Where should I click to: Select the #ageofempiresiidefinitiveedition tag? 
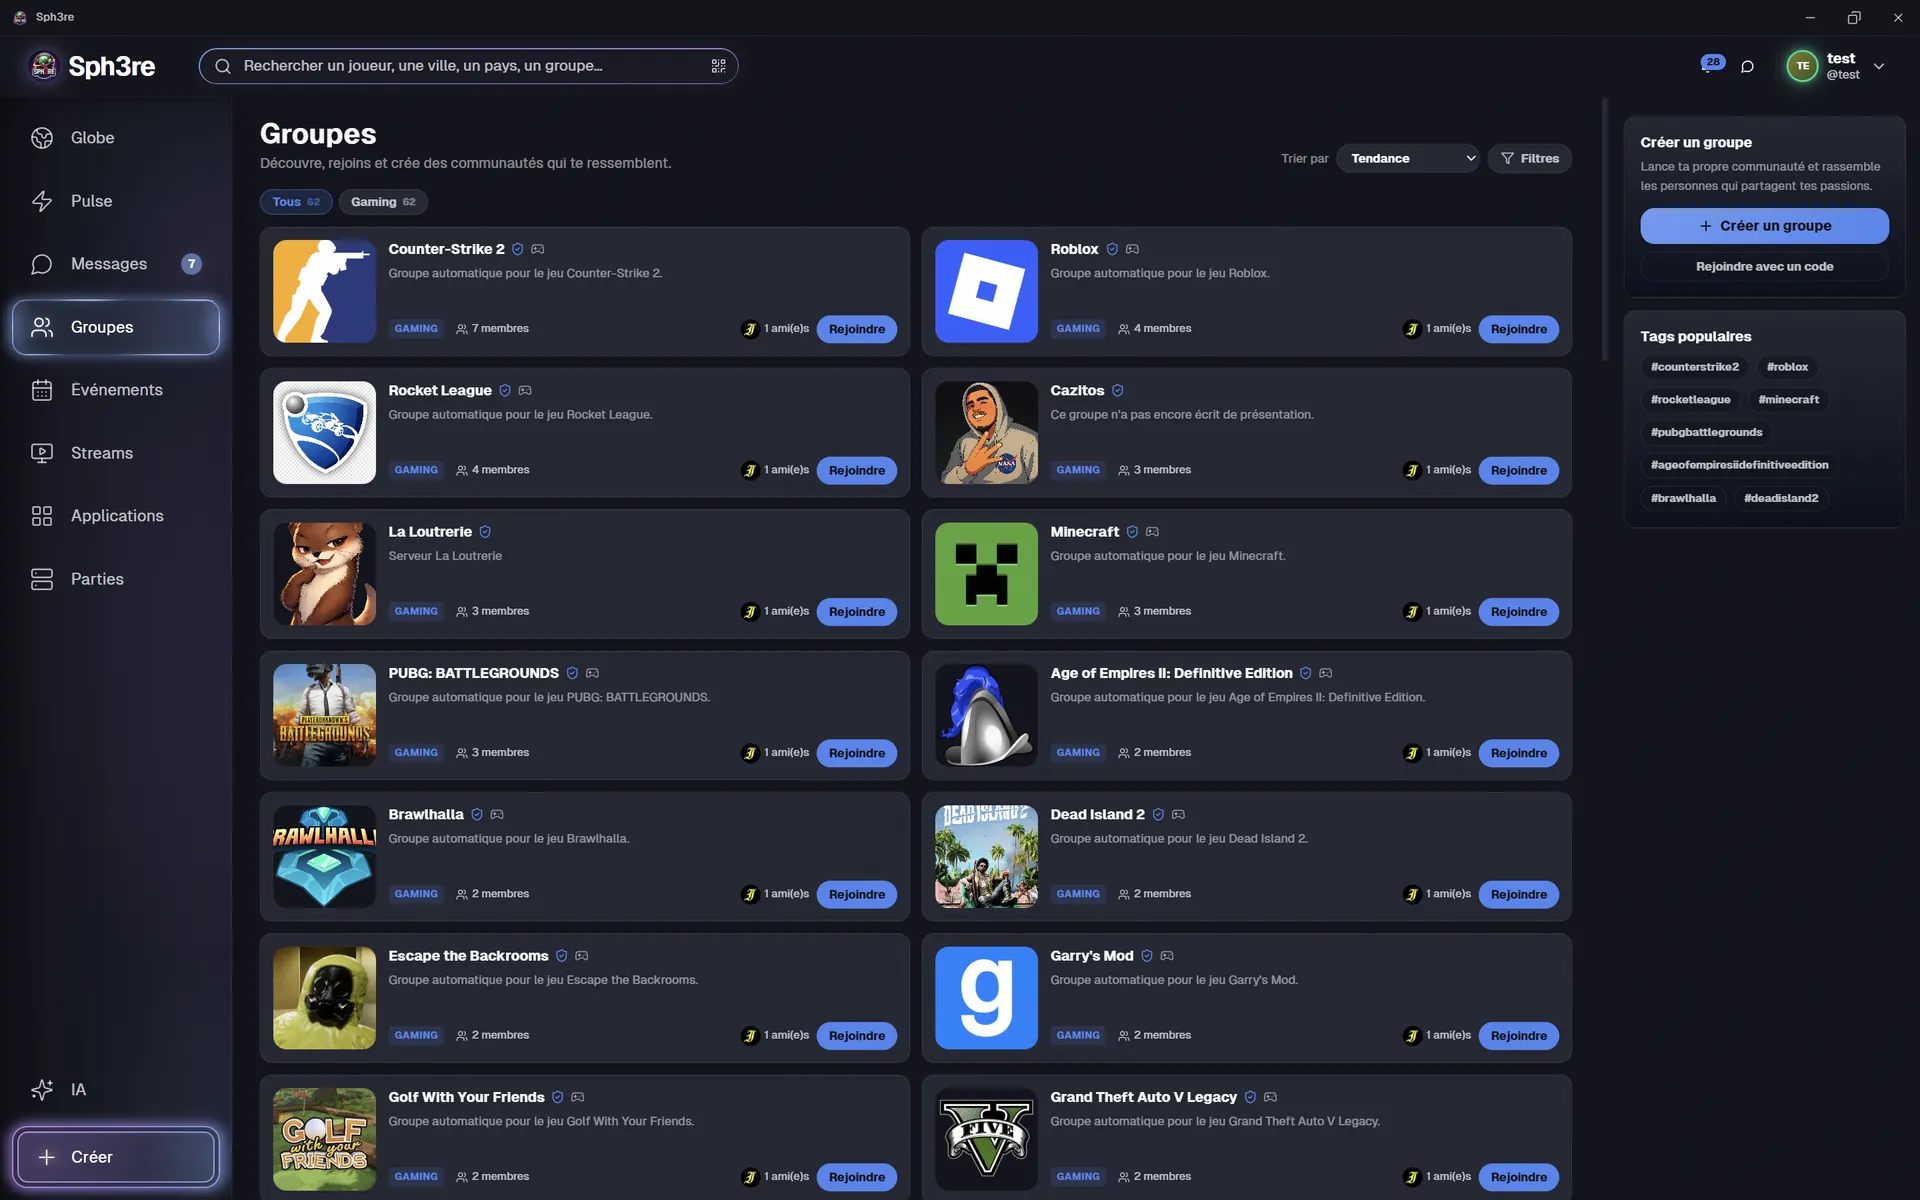click(x=1739, y=465)
